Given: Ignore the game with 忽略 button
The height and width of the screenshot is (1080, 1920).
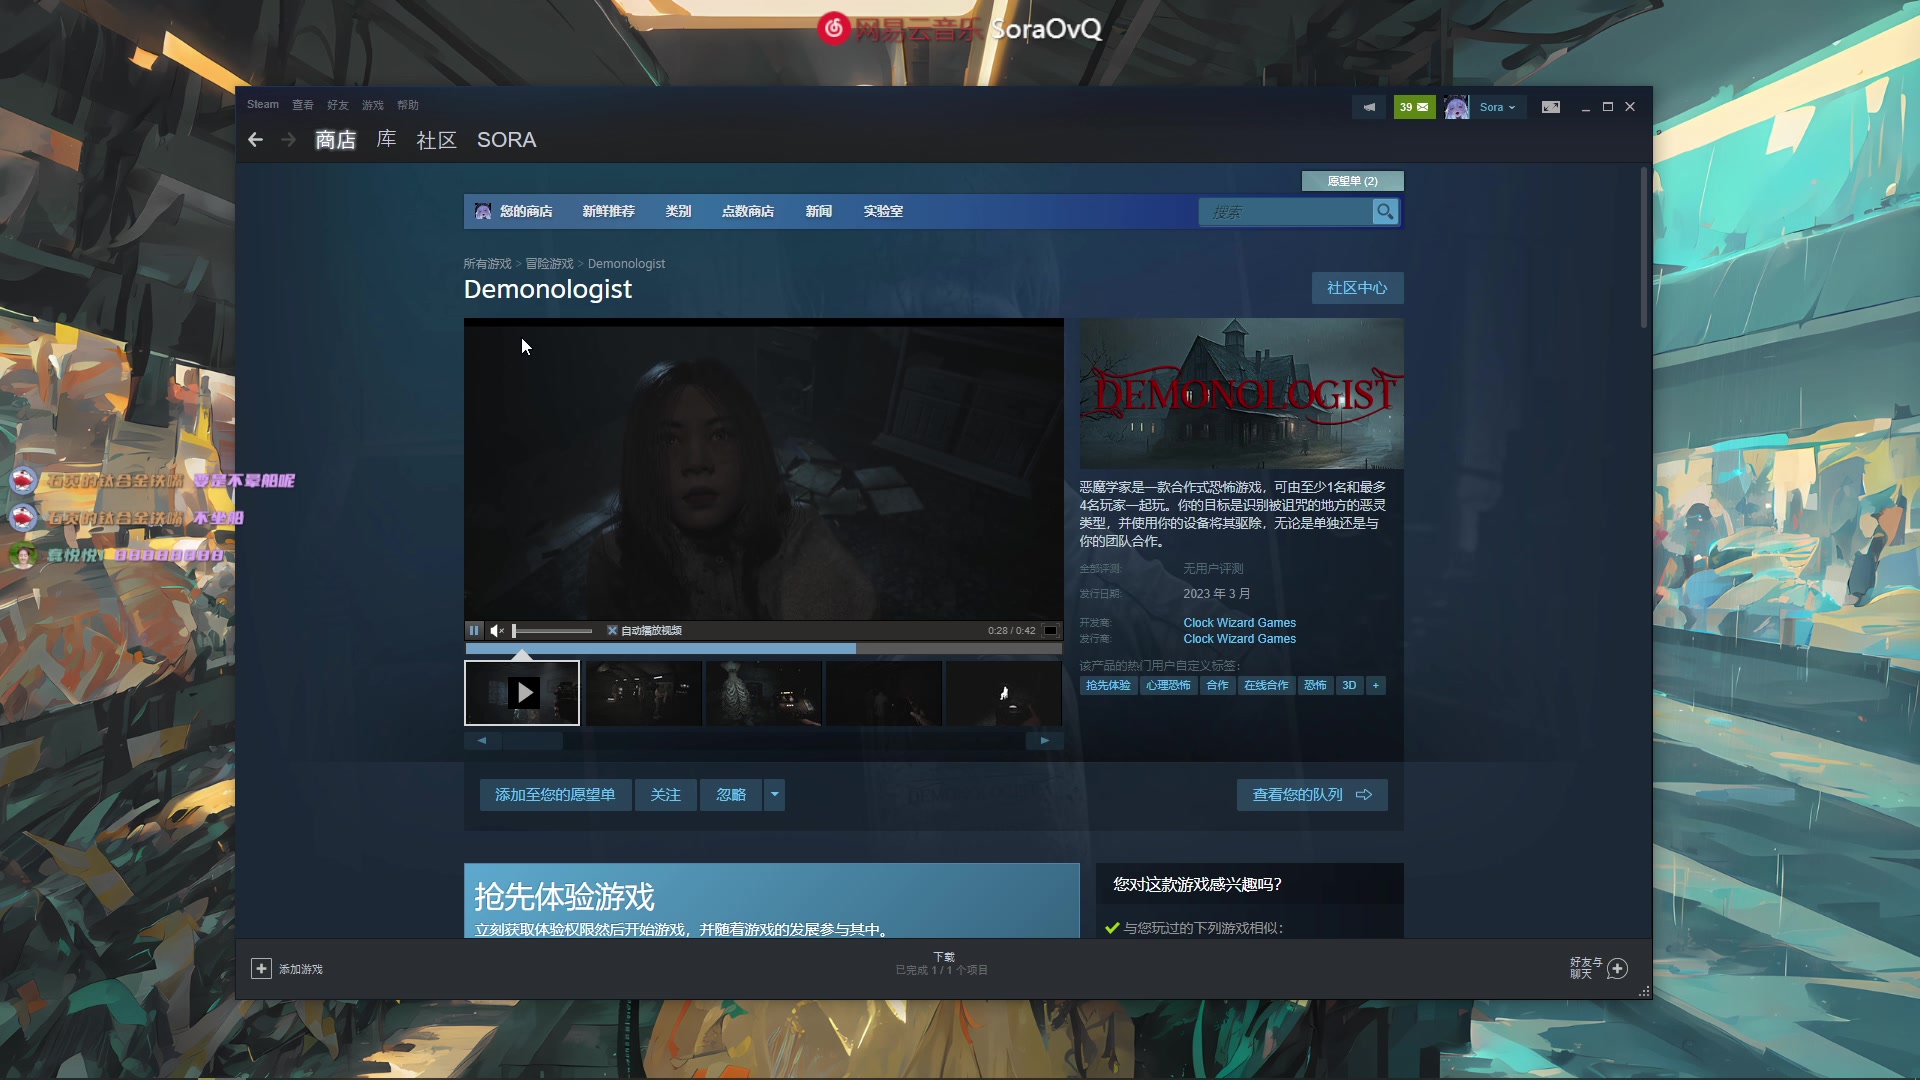Looking at the screenshot, I should click(x=731, y=794).
